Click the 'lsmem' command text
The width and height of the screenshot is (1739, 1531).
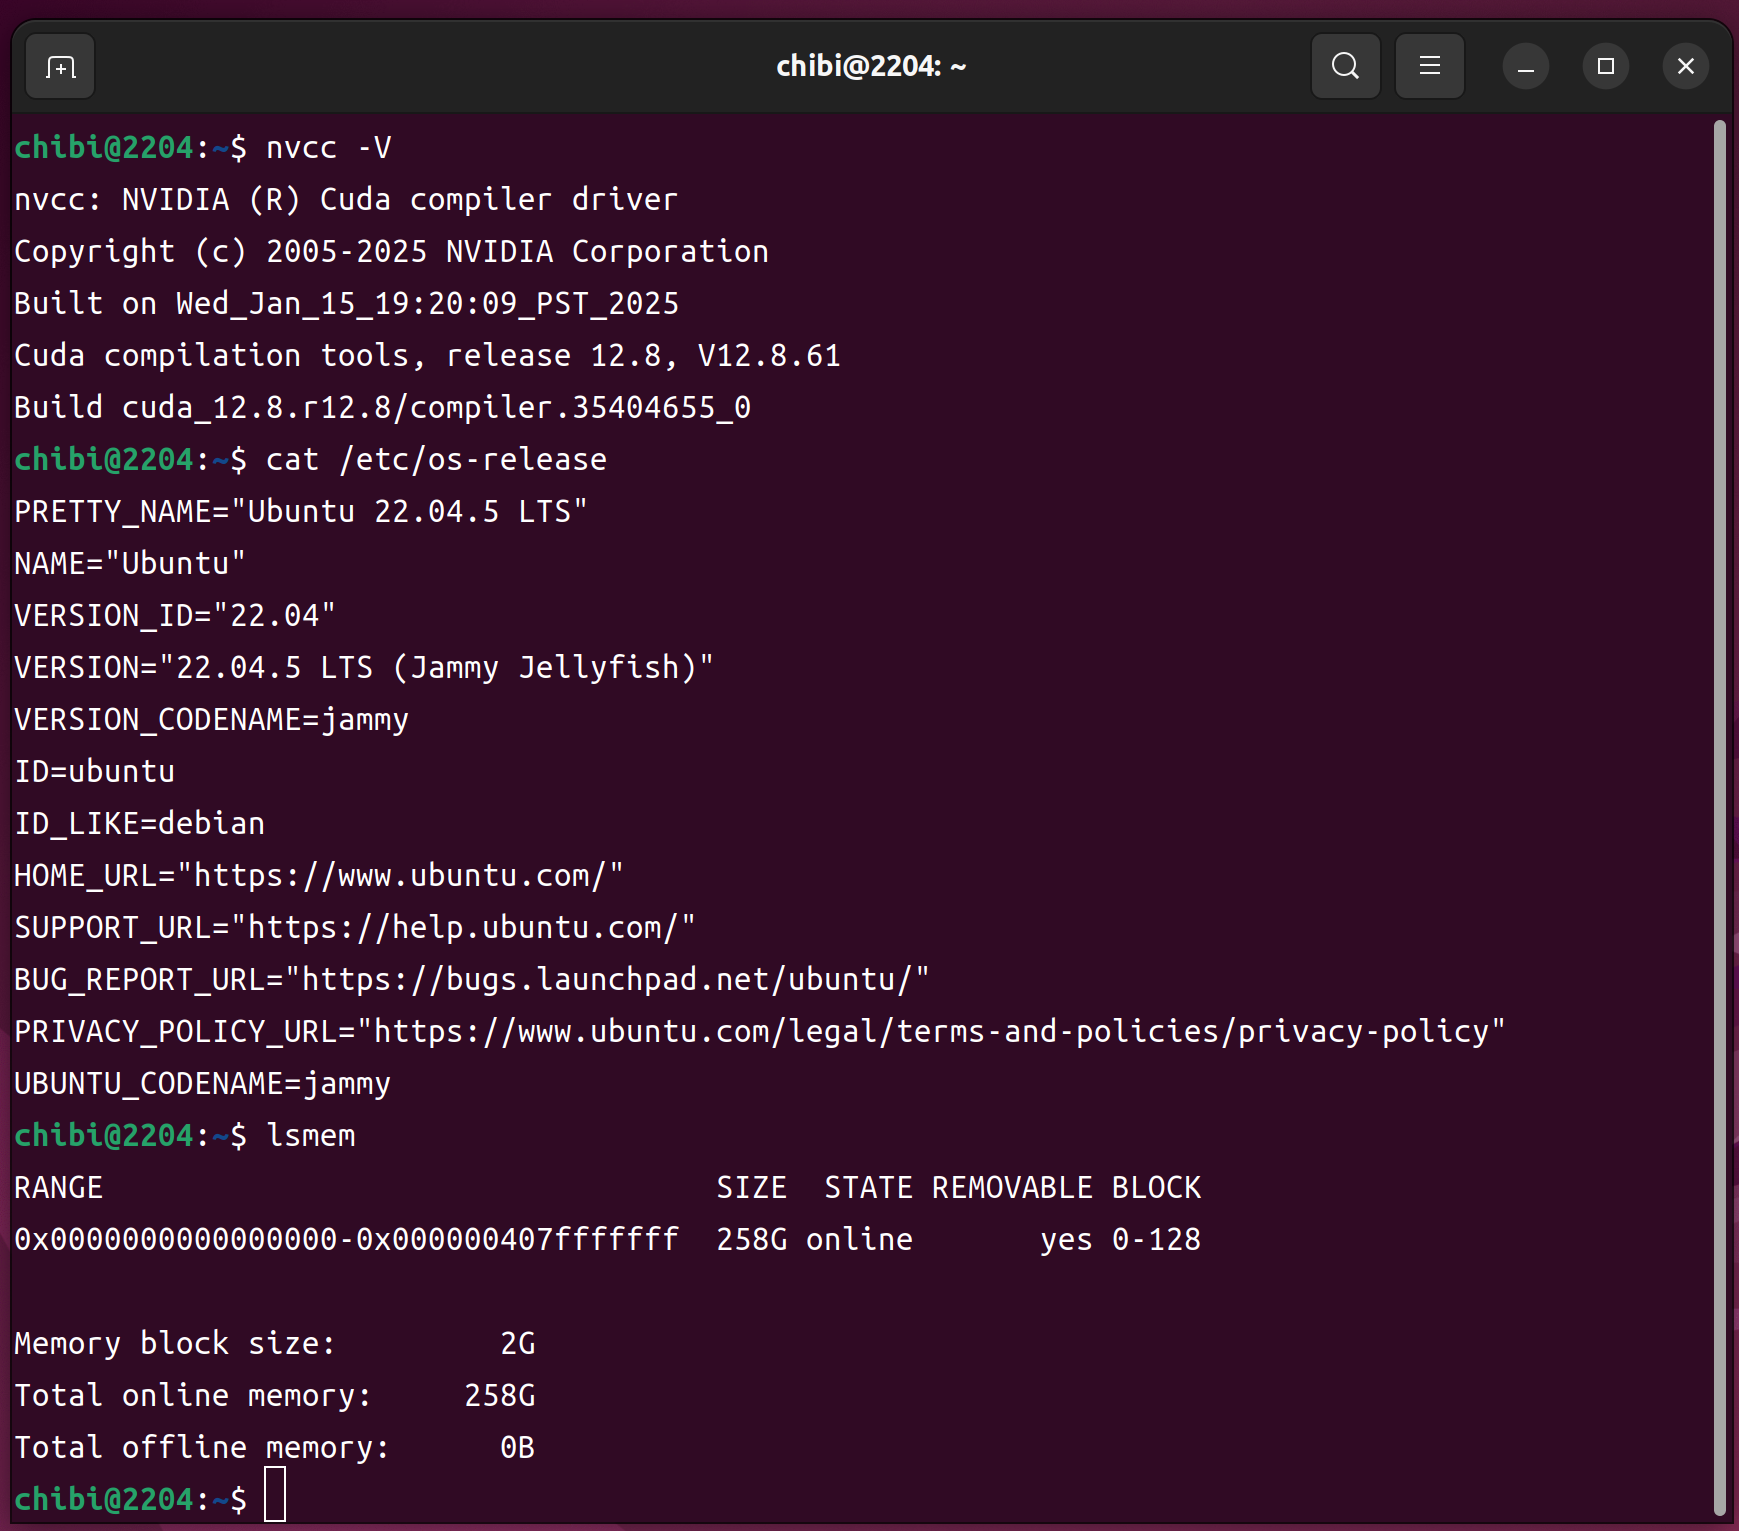coord(311,1136)
